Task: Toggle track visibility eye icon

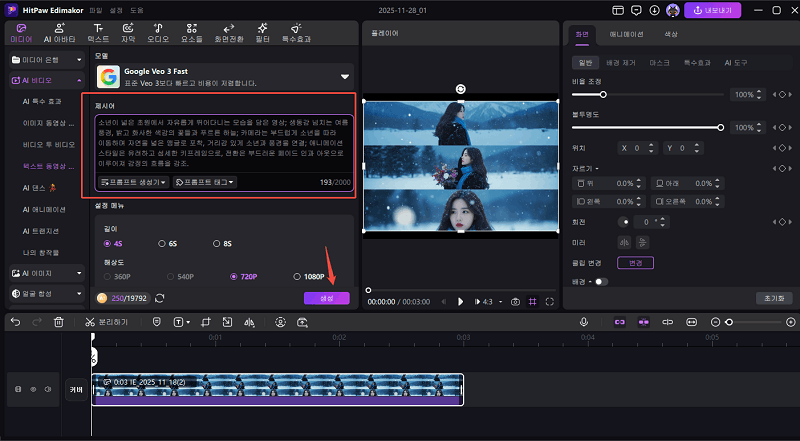Action: [33, 389]
